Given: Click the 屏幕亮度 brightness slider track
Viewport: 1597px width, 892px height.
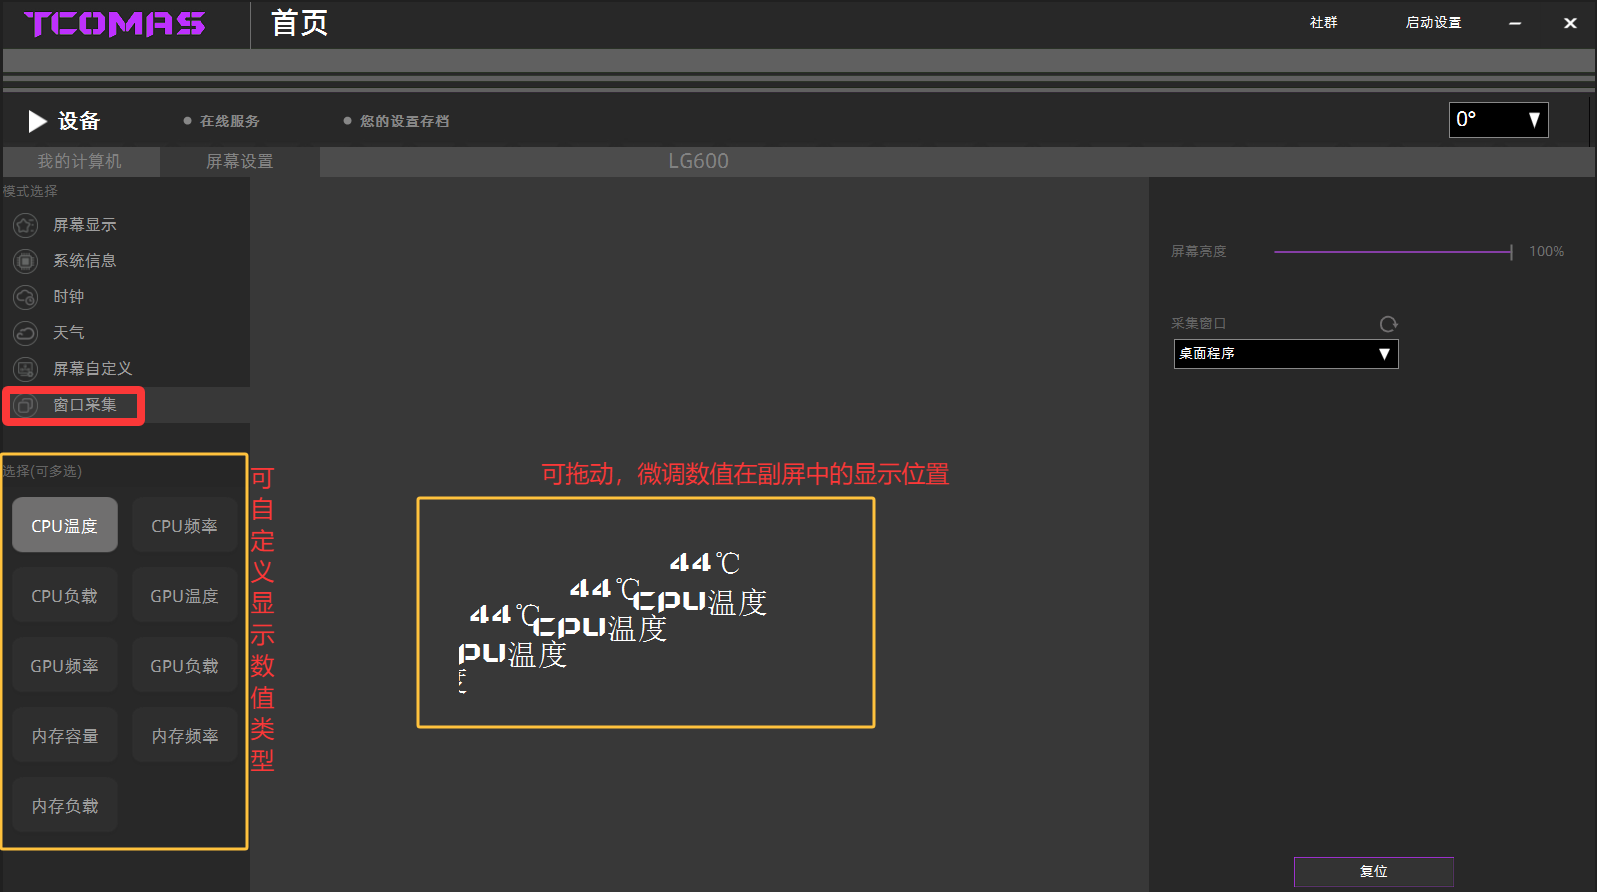Looking at the screenshot, I should point(1392,252).
